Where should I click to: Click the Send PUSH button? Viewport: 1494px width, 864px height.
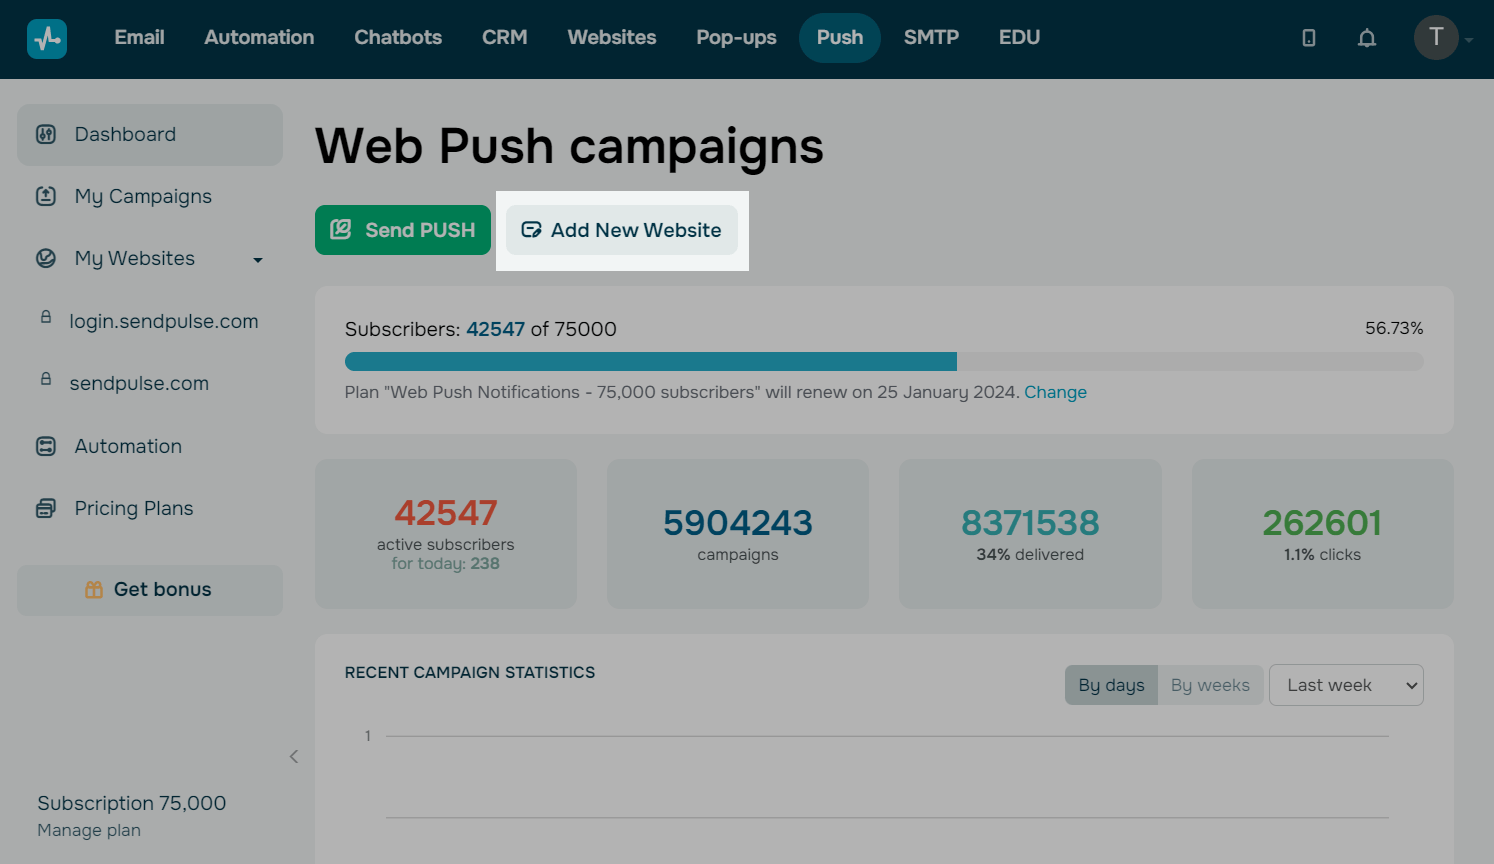[x=403, y=230]
